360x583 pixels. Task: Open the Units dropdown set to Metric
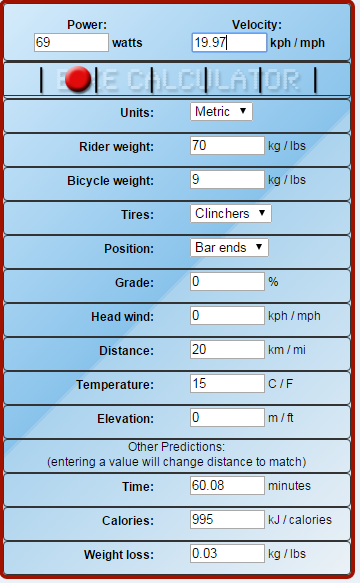coord(221,112)
